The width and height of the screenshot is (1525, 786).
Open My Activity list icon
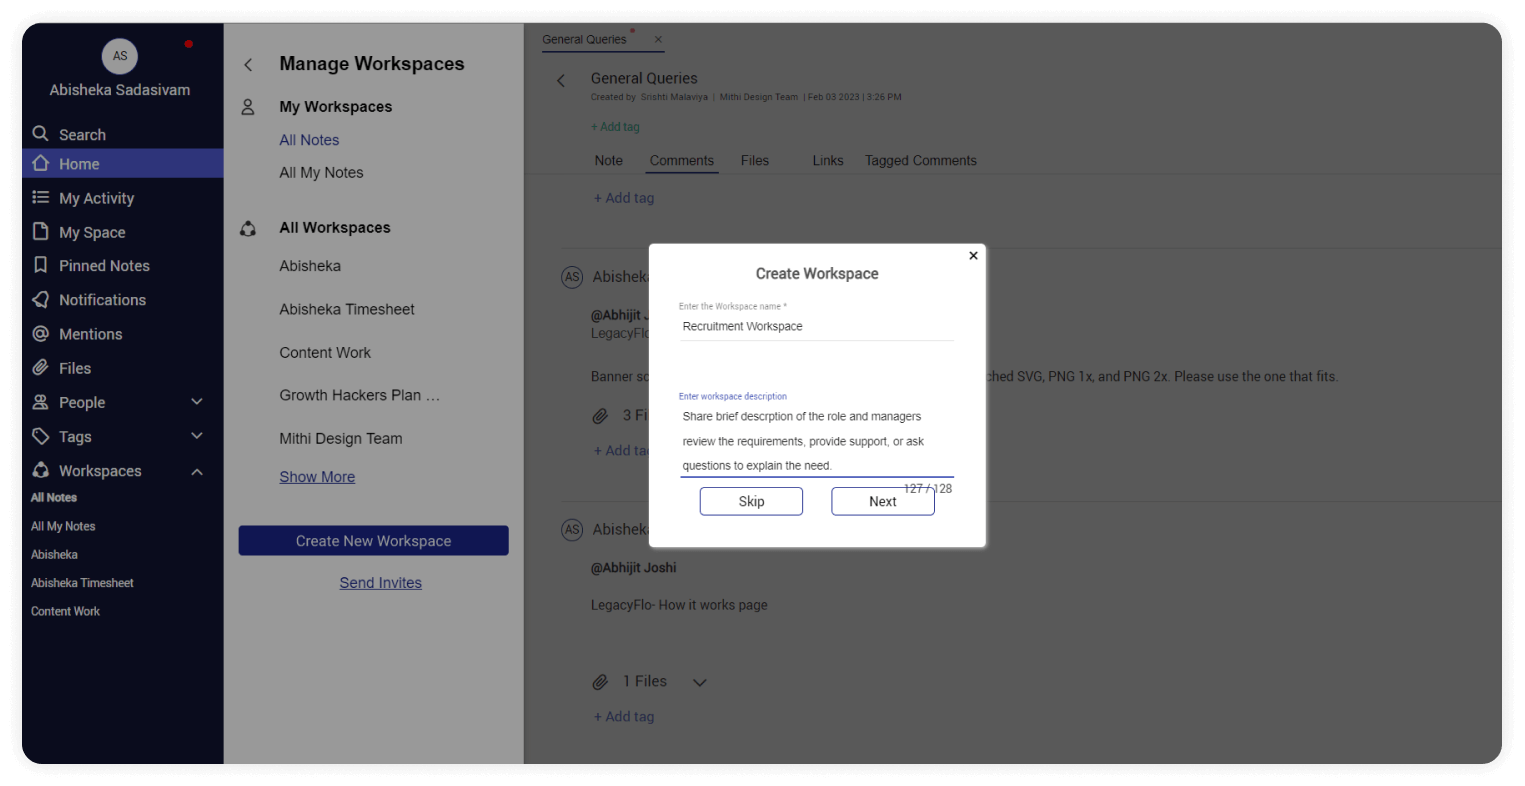40,198
